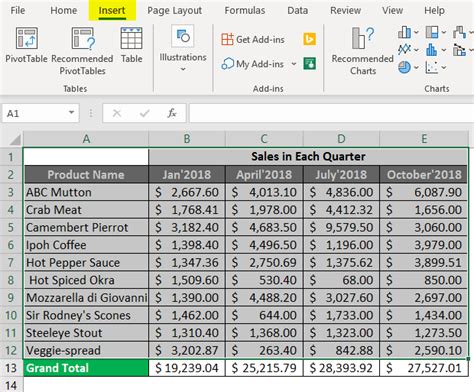Switch to the Home tab
The image size is (474, 392).
64,10
